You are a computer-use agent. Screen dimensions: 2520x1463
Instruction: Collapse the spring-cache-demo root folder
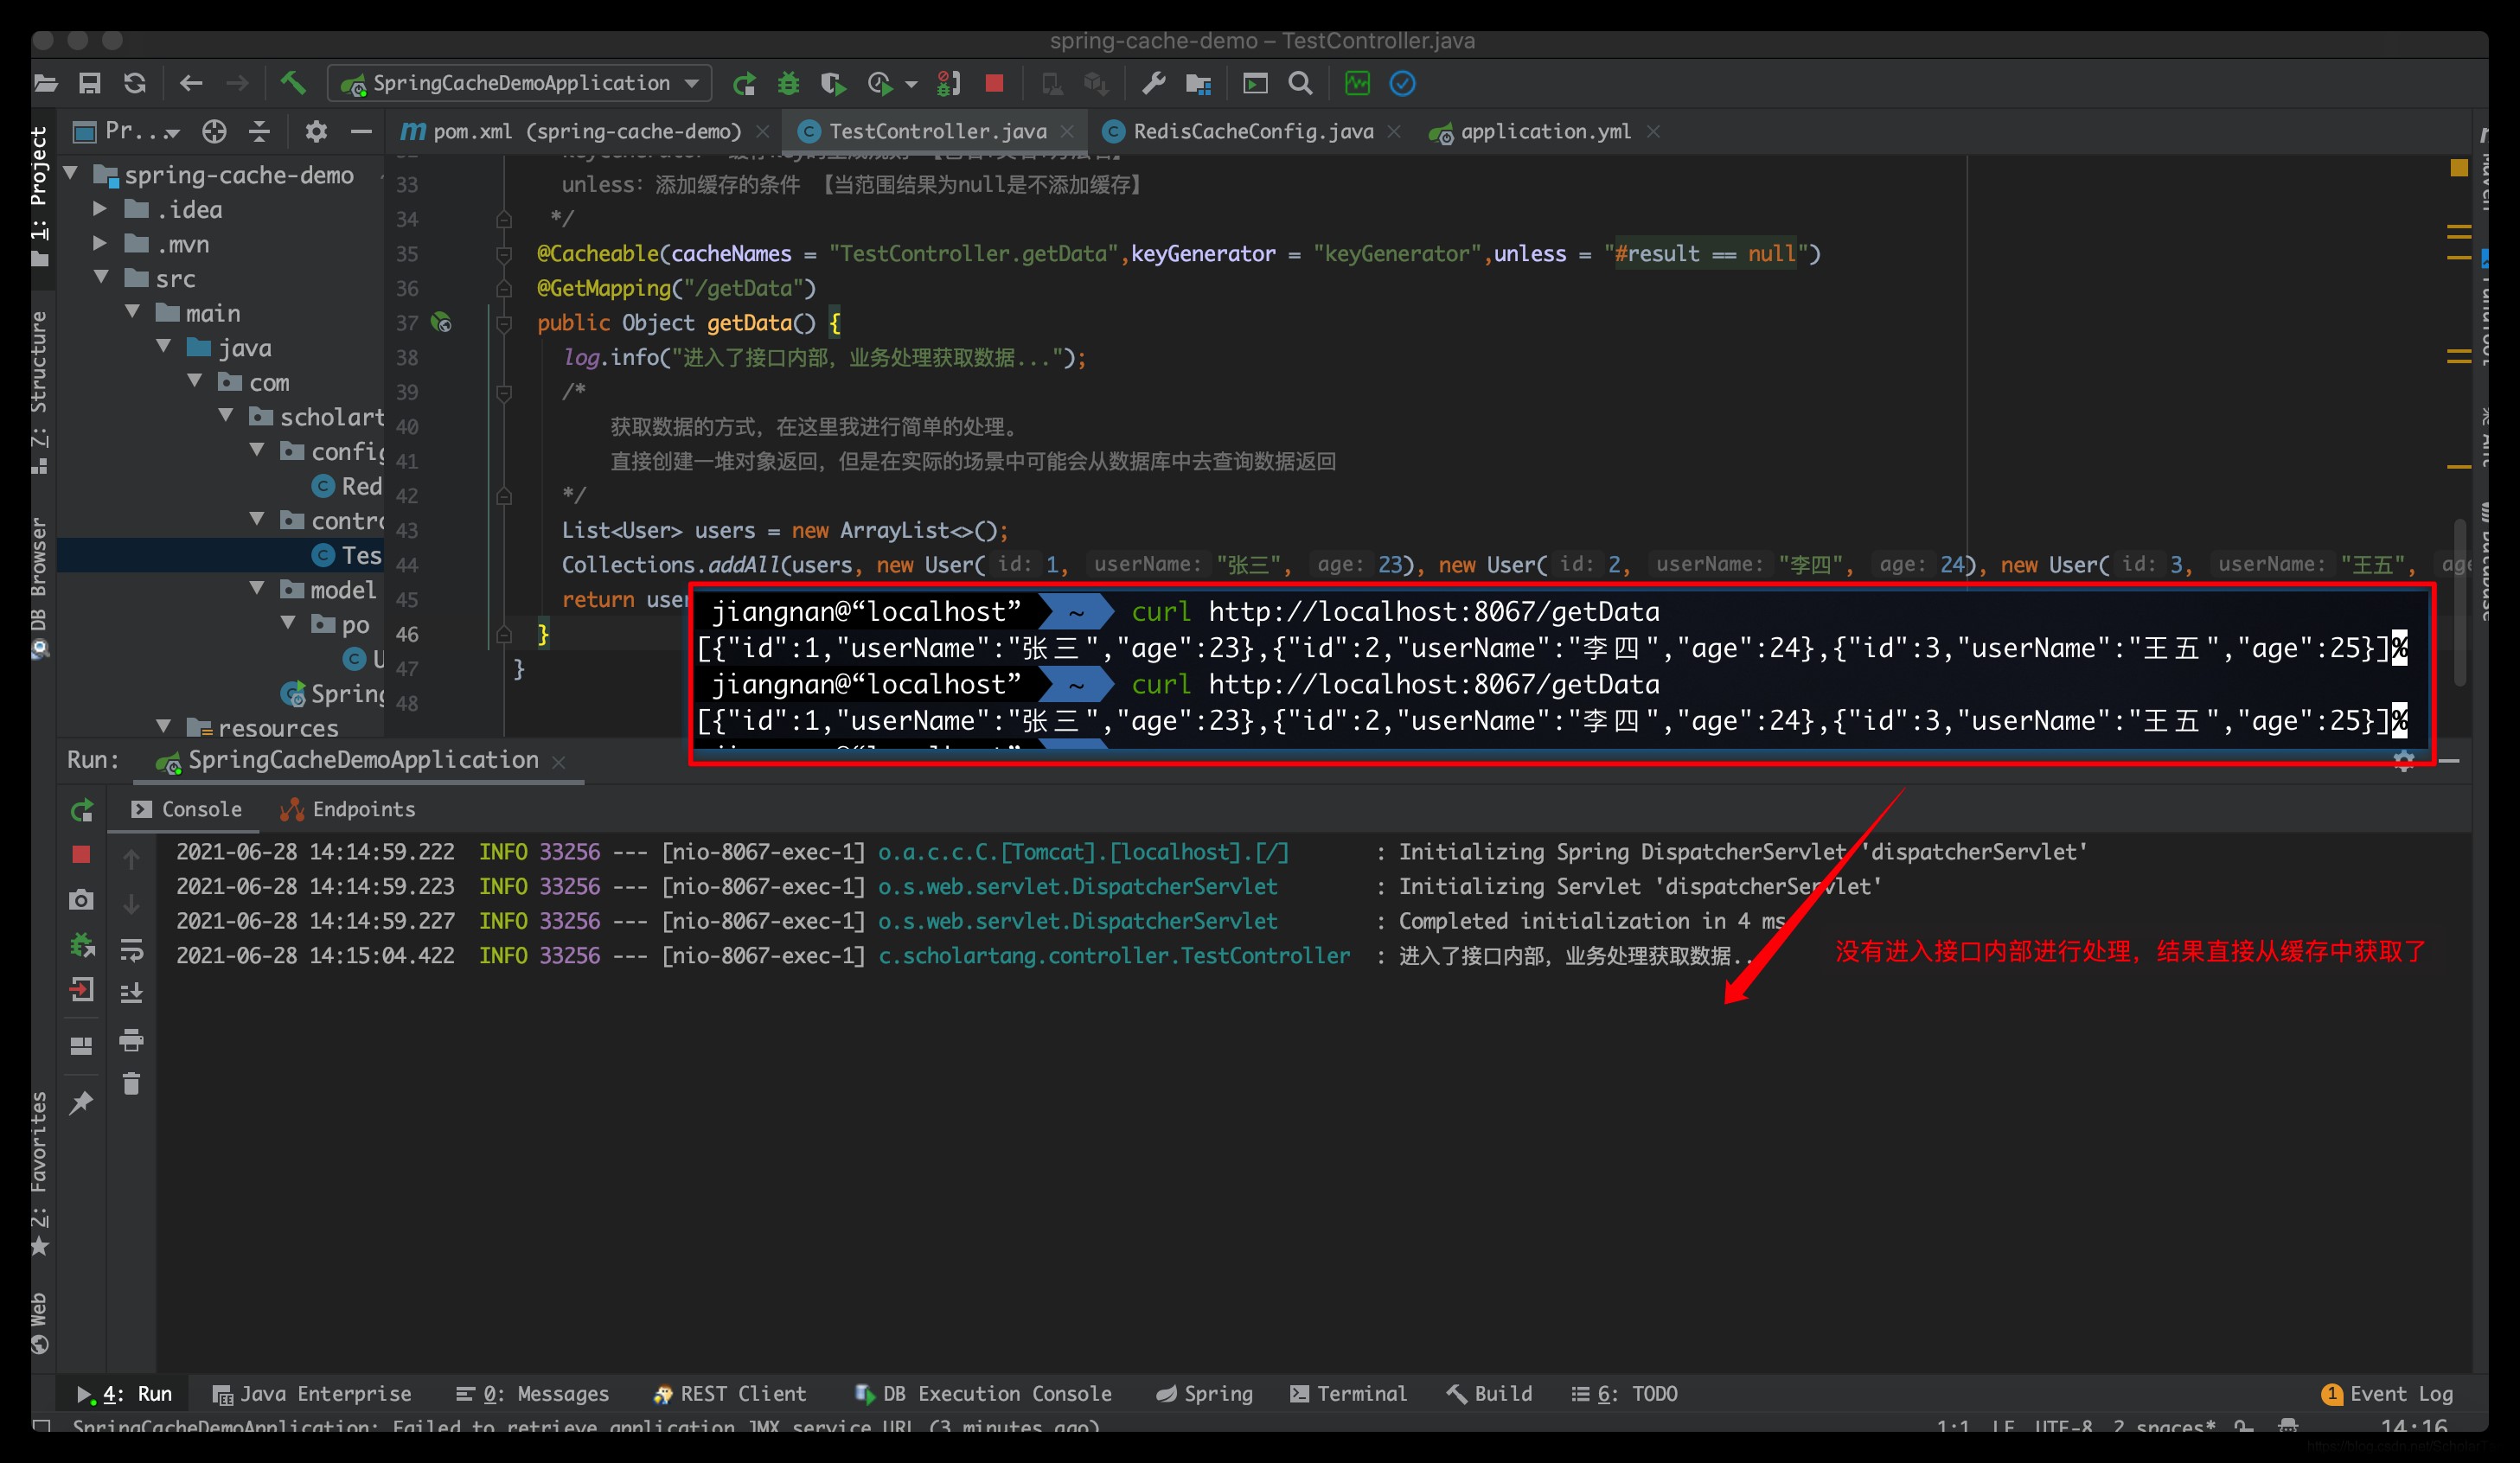click(x=71, y=174)
